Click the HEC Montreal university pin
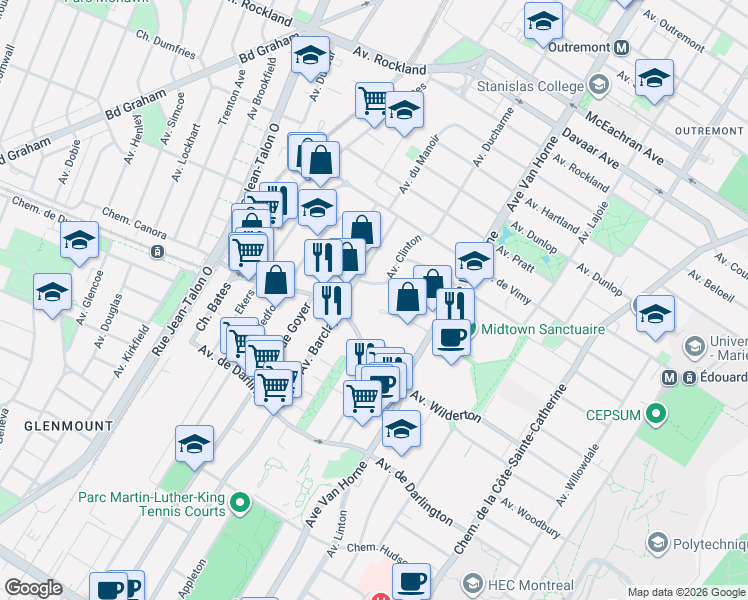The image size is (748, 600). [x=472, y=584]
